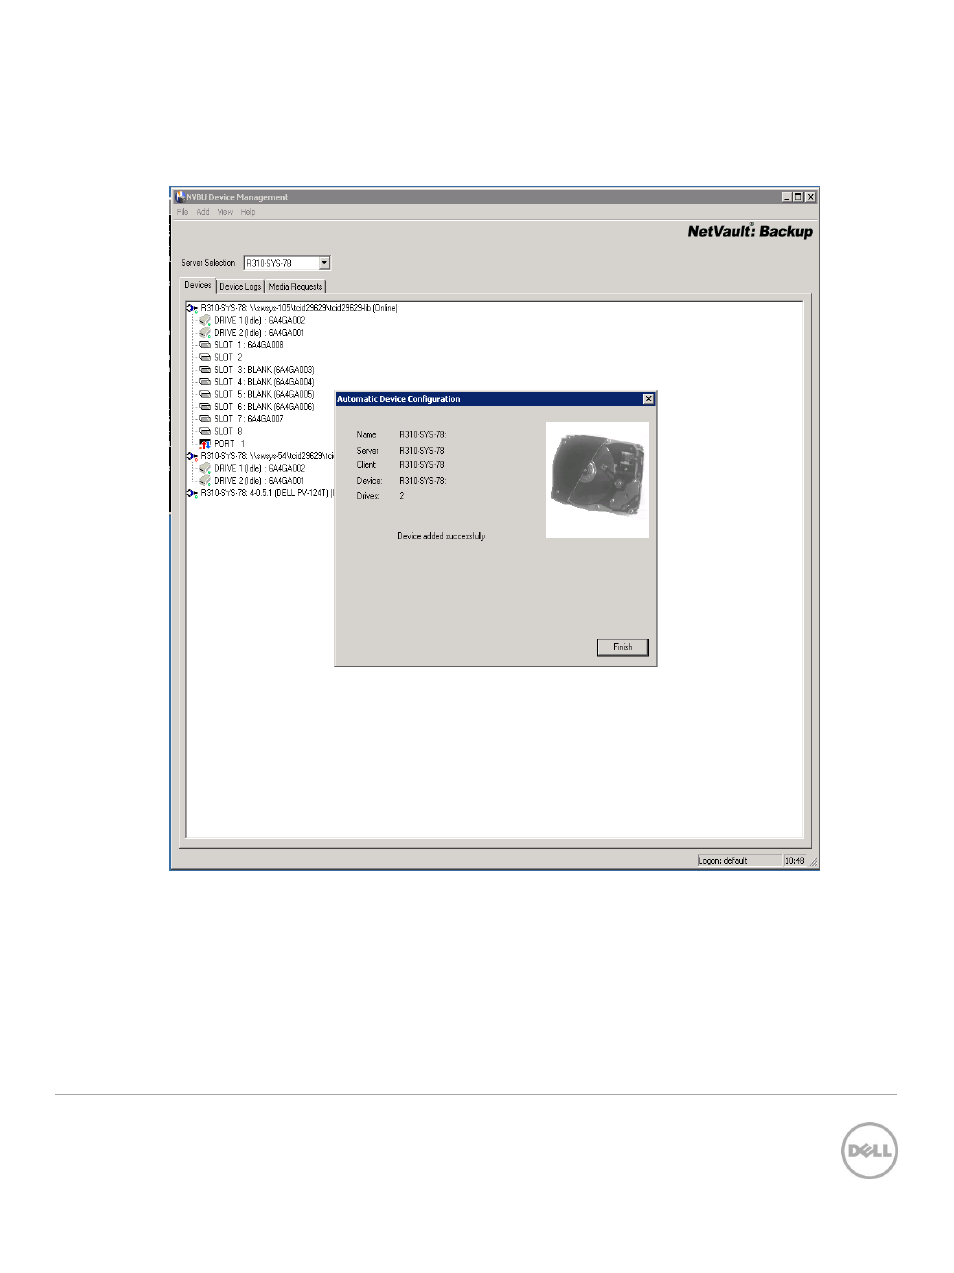Pick the SLOT 5 BLANK (6A4GA005) icon

(205, 394)
